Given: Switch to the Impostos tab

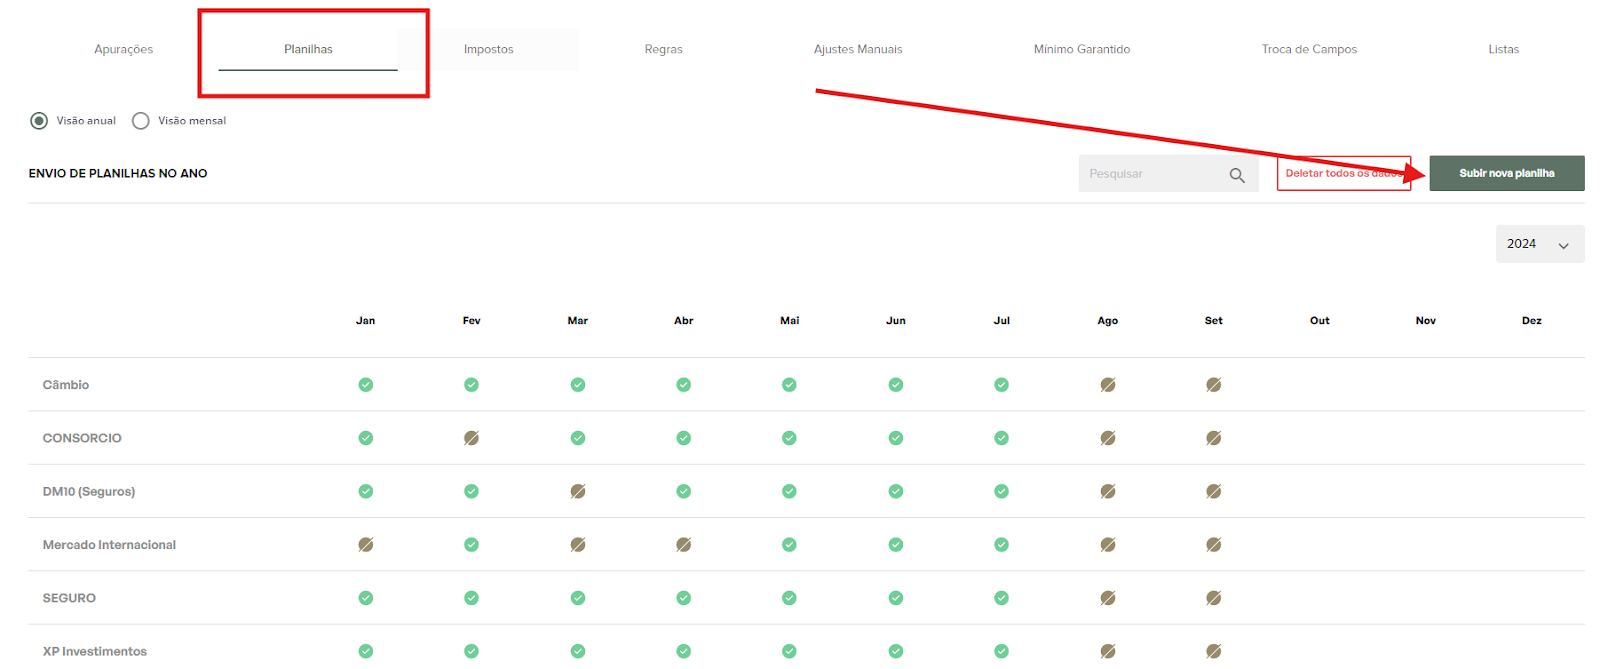Looking at the screenshot, I should point(488,49).
